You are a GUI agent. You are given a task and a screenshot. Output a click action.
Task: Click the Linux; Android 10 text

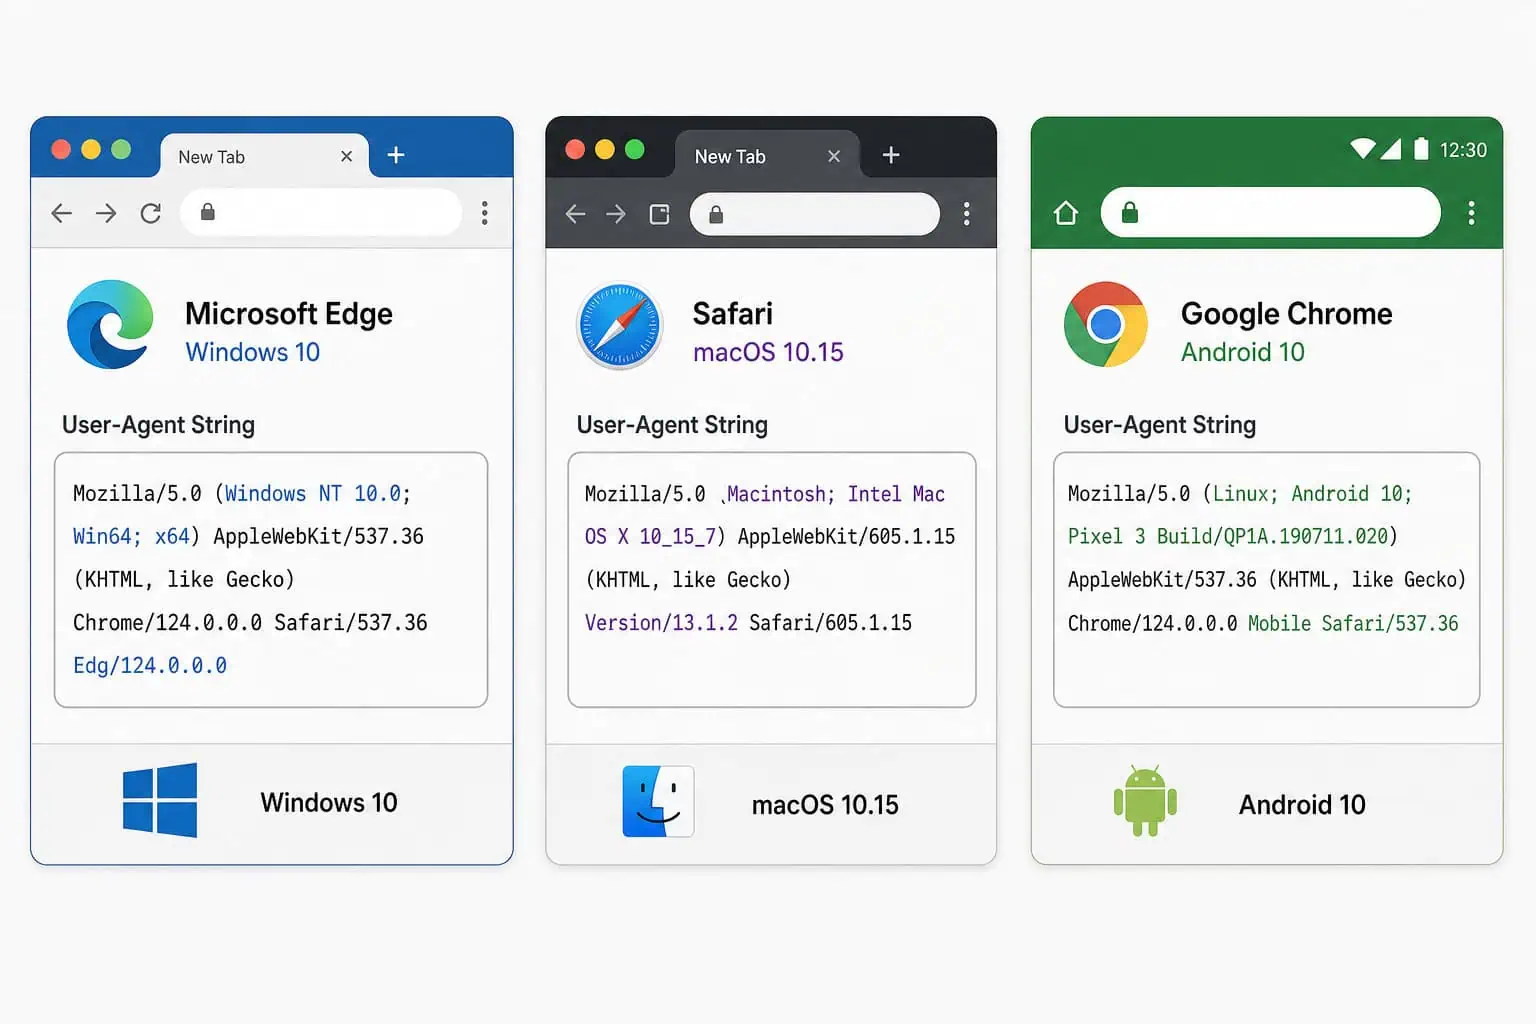[x=1309, y=493]
